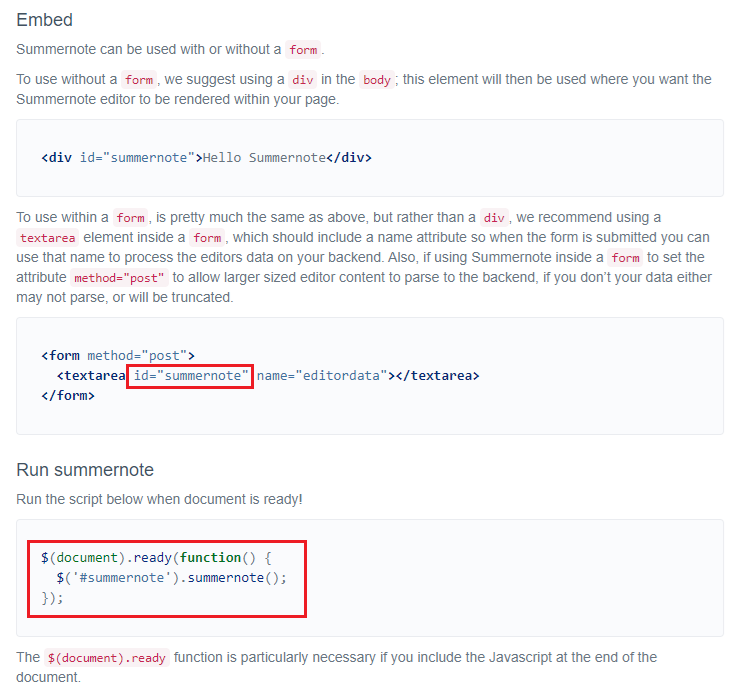The height and width of the screenshot is (700, 752).
Task: Click the $('#summernote').summernote(); code line
Action: [171, 578]
